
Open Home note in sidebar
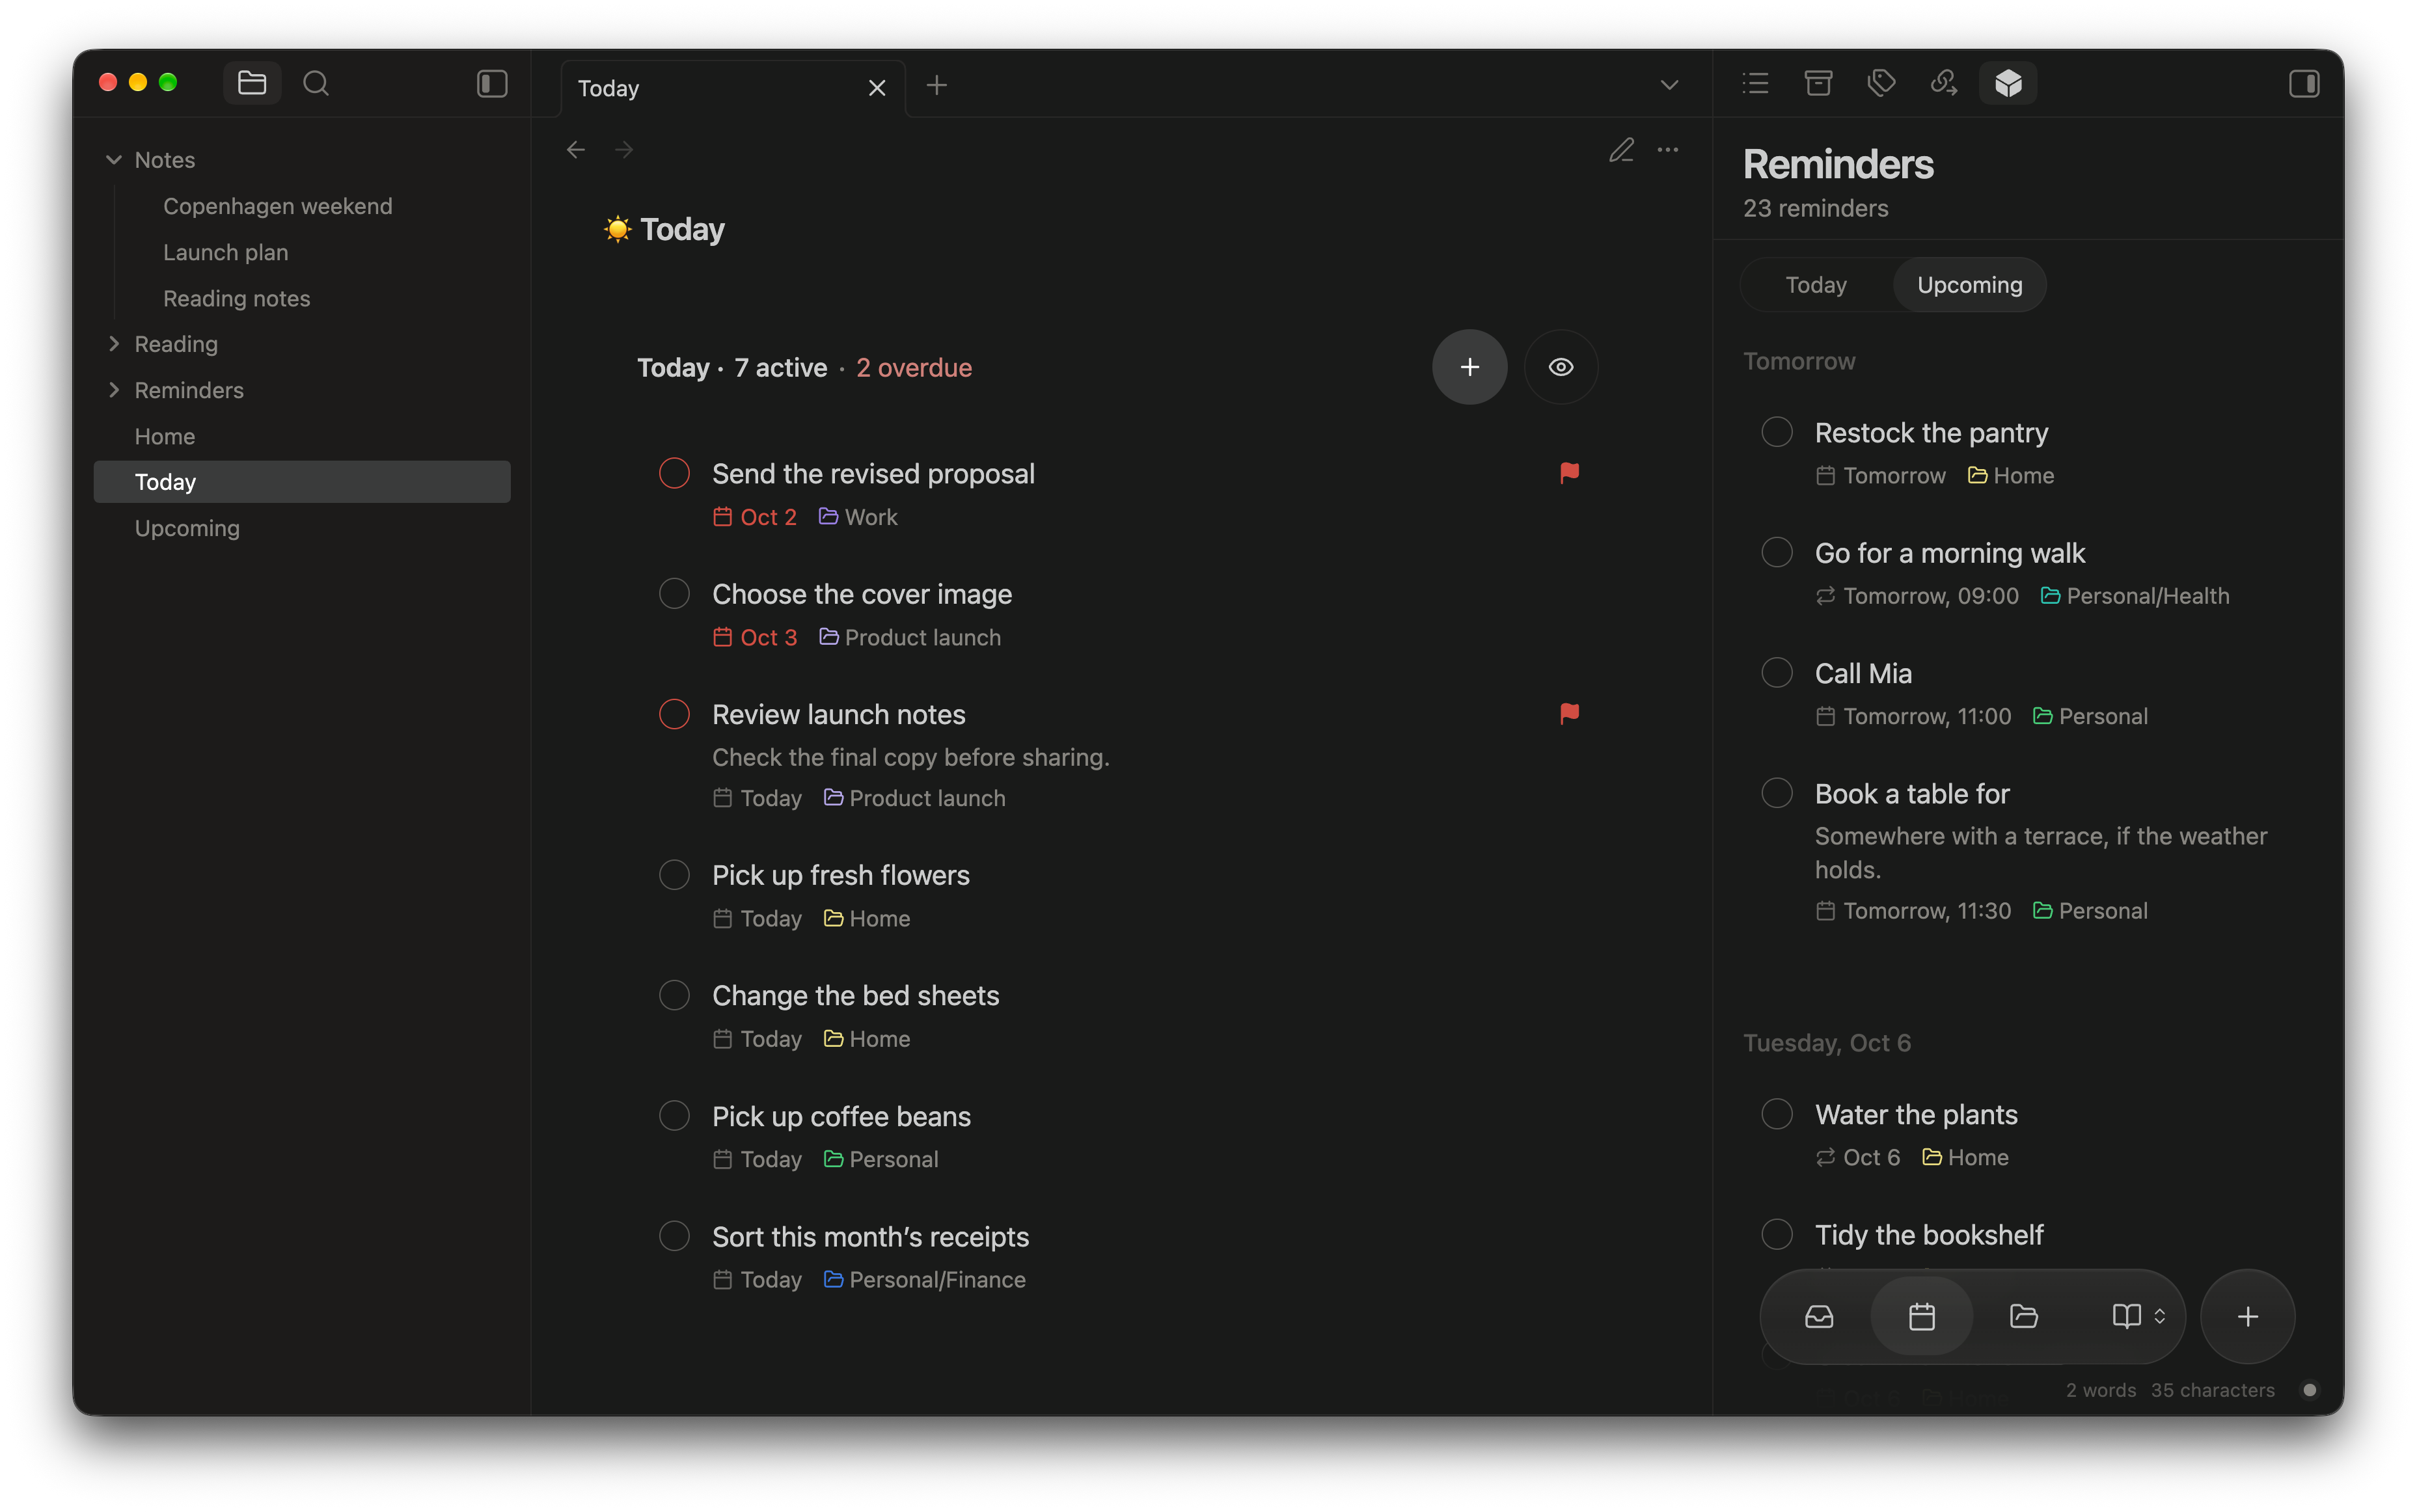click(x=165, y=436)
